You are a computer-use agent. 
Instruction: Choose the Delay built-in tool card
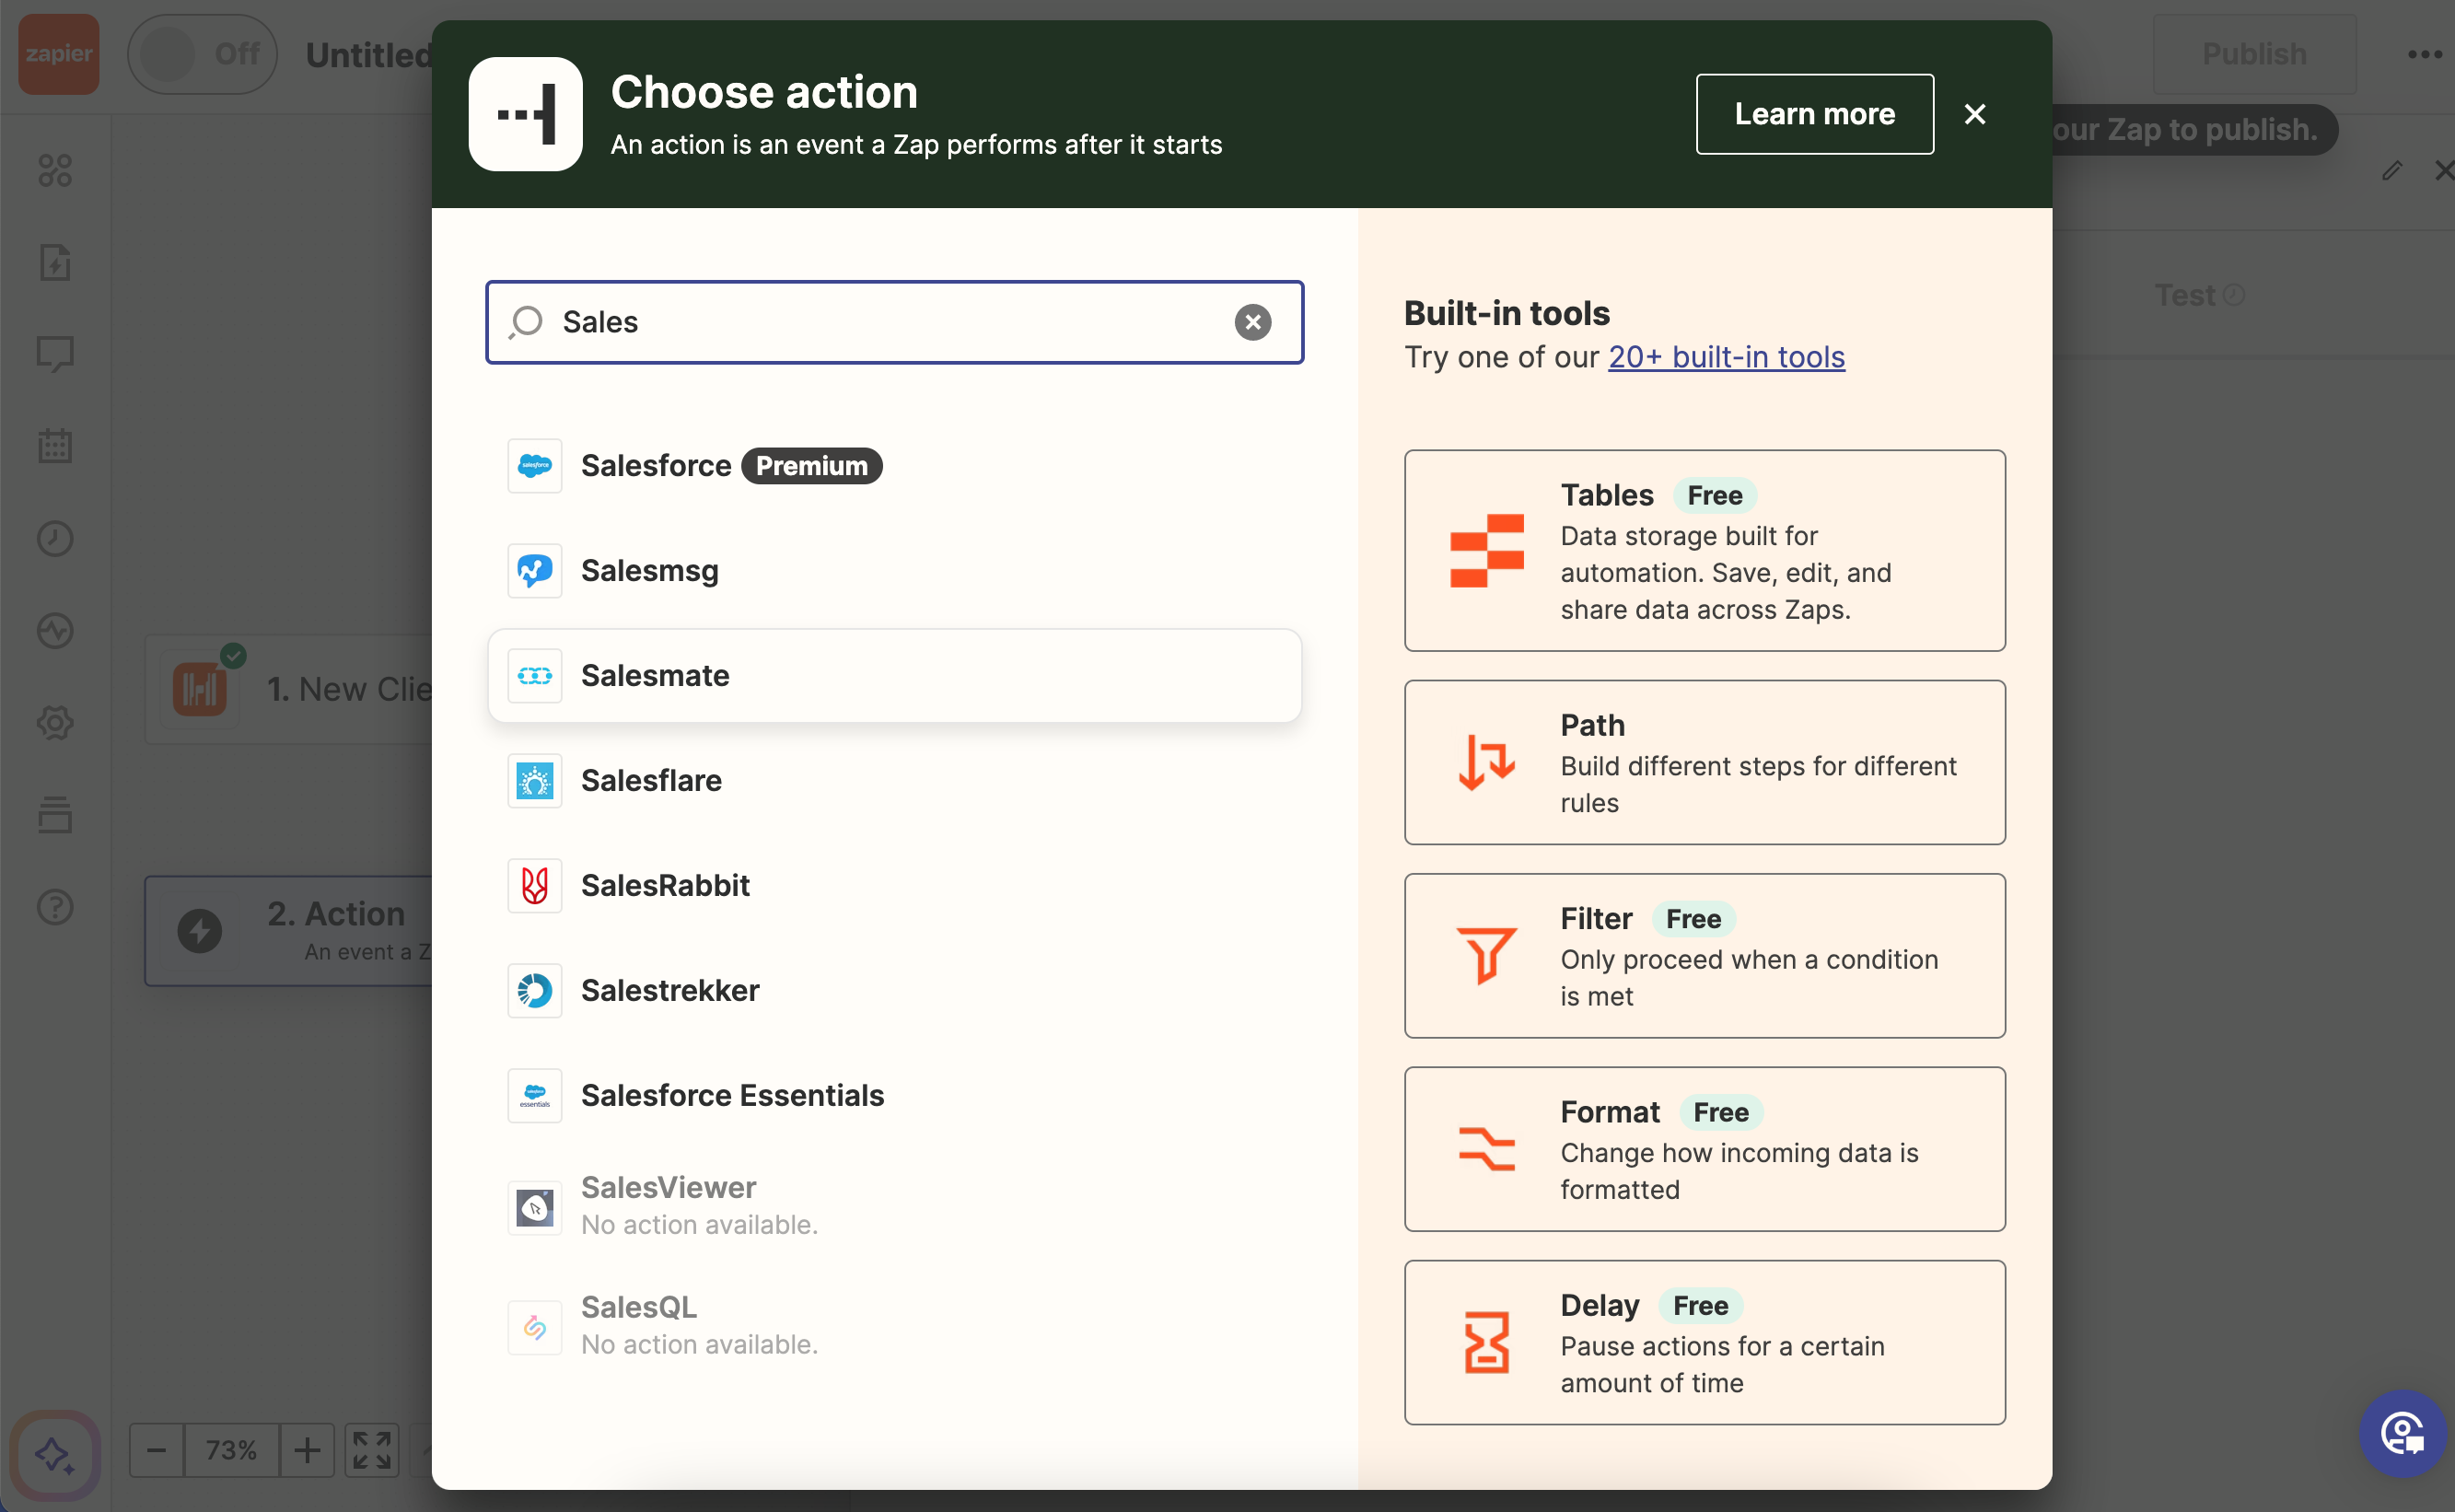pos(1704,1343)
